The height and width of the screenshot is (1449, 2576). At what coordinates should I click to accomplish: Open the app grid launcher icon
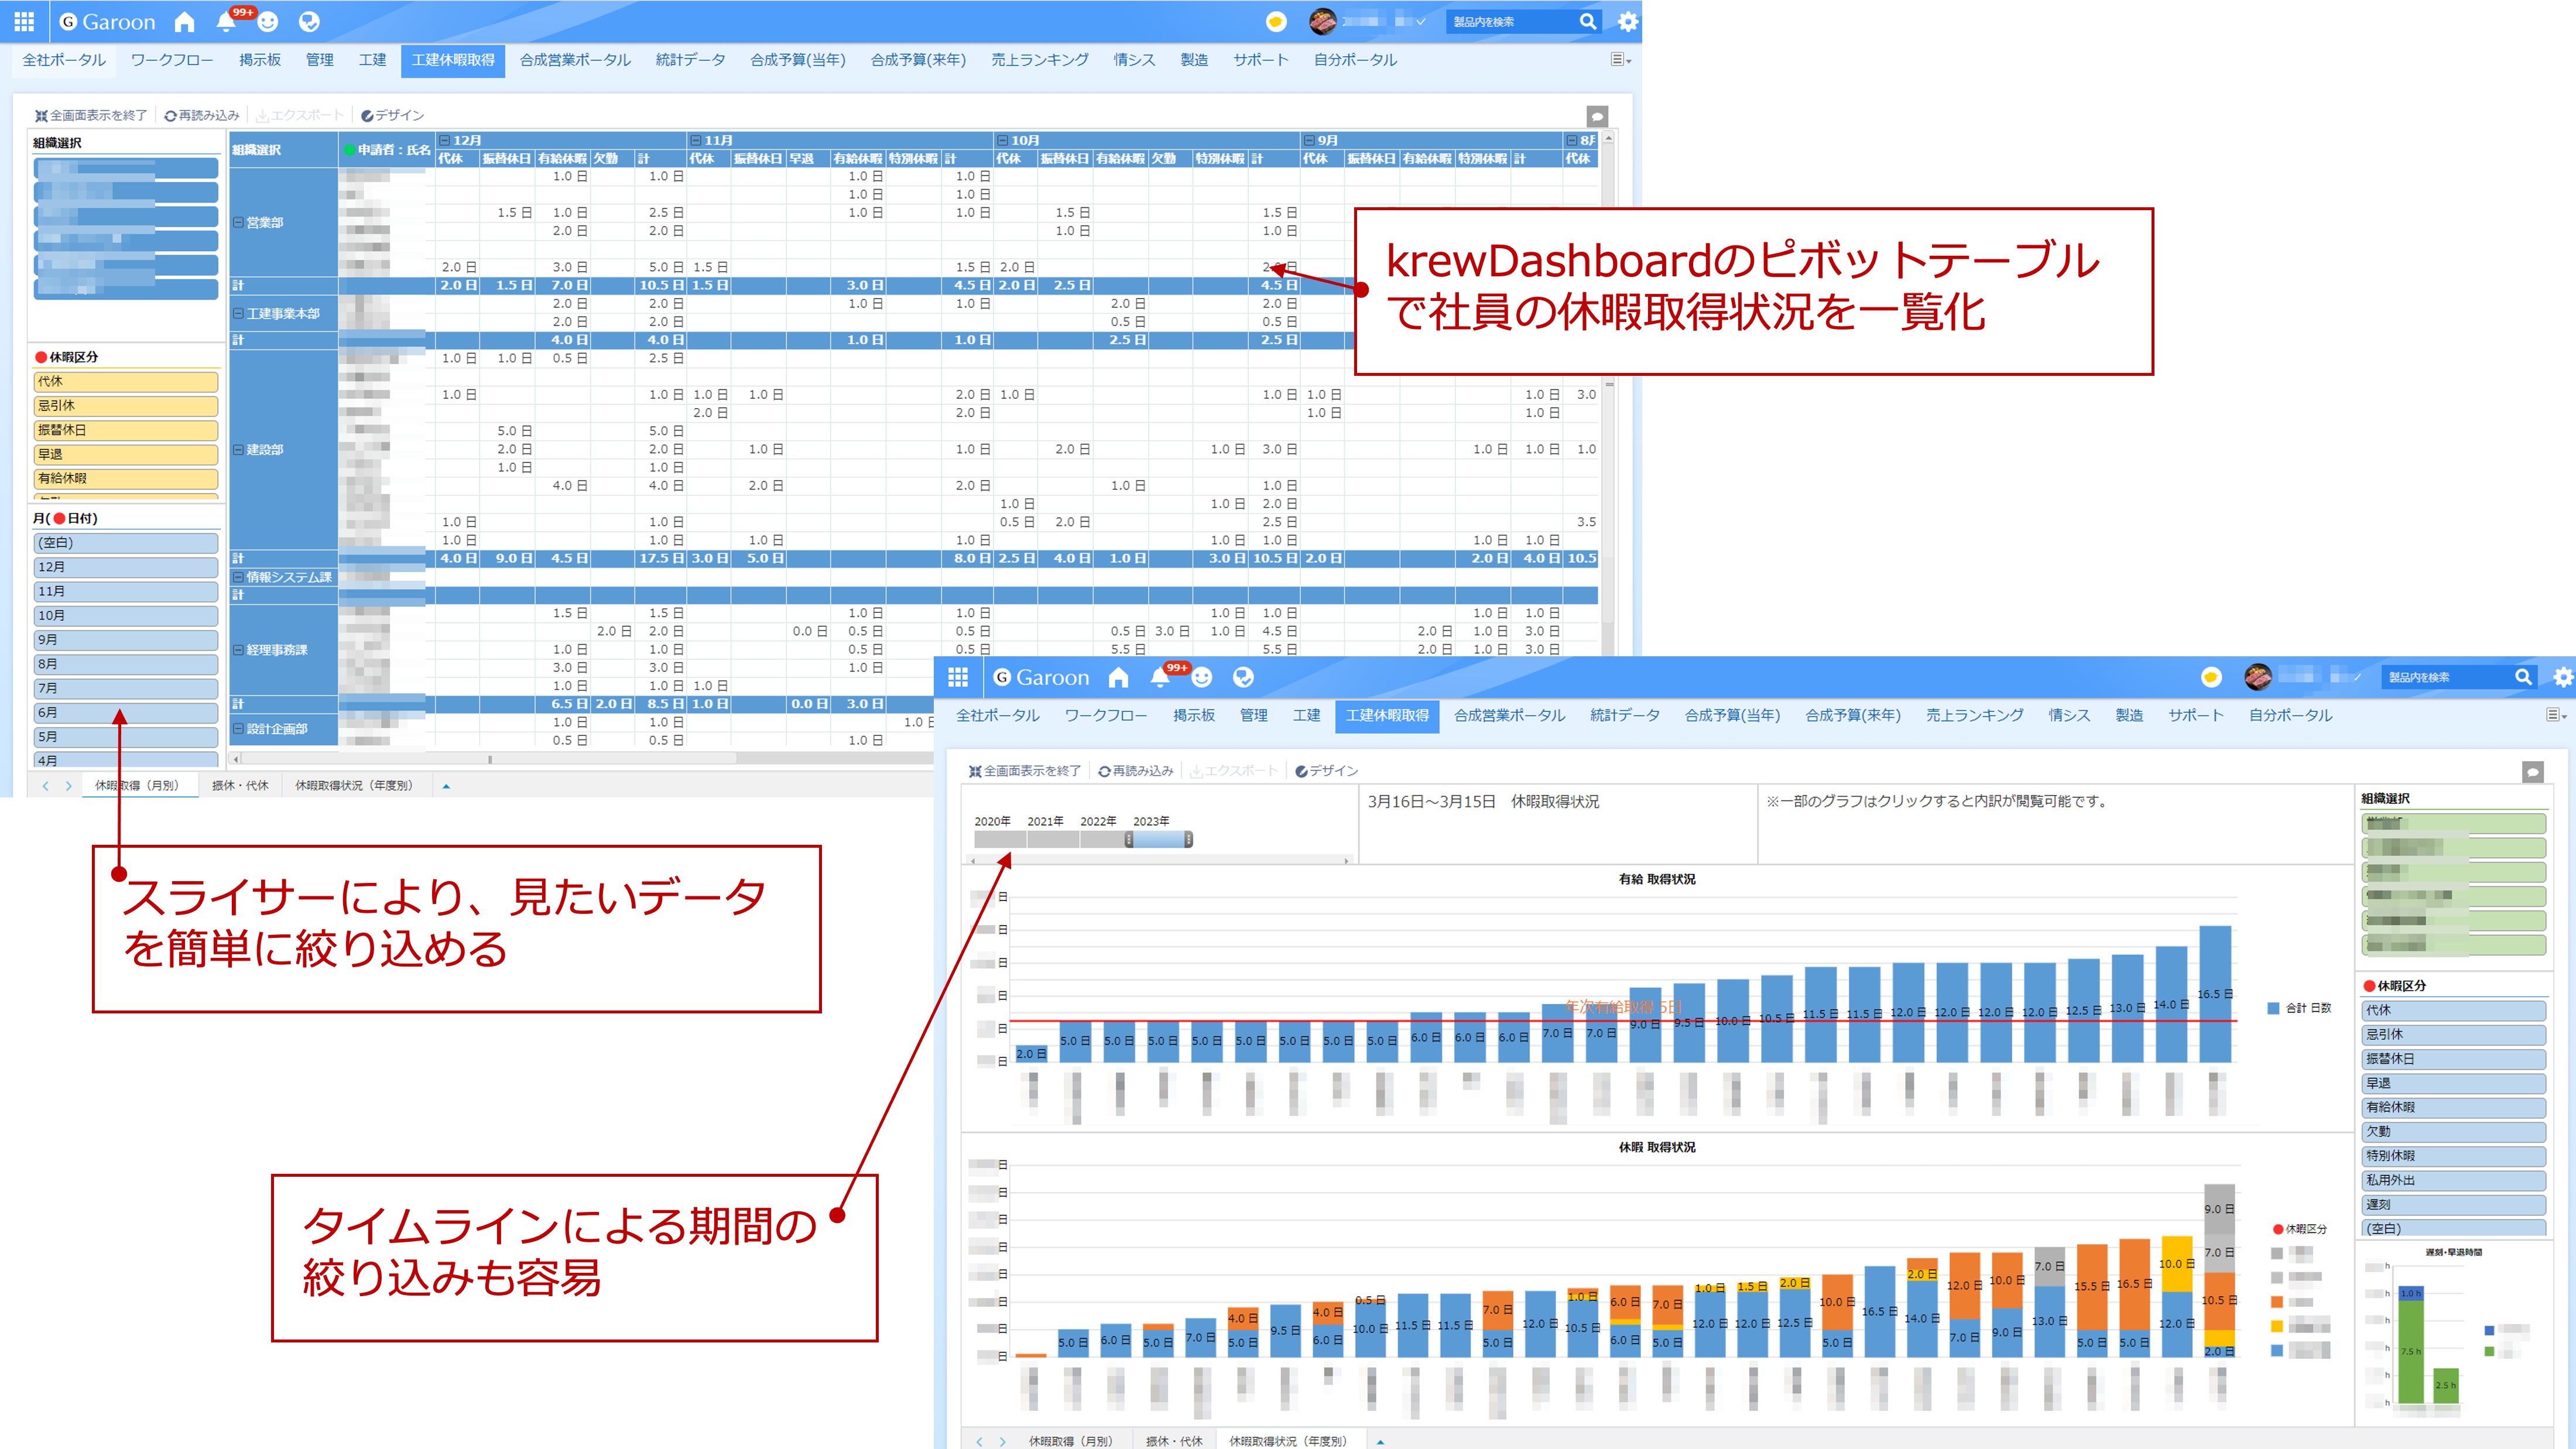coord(24,21)
